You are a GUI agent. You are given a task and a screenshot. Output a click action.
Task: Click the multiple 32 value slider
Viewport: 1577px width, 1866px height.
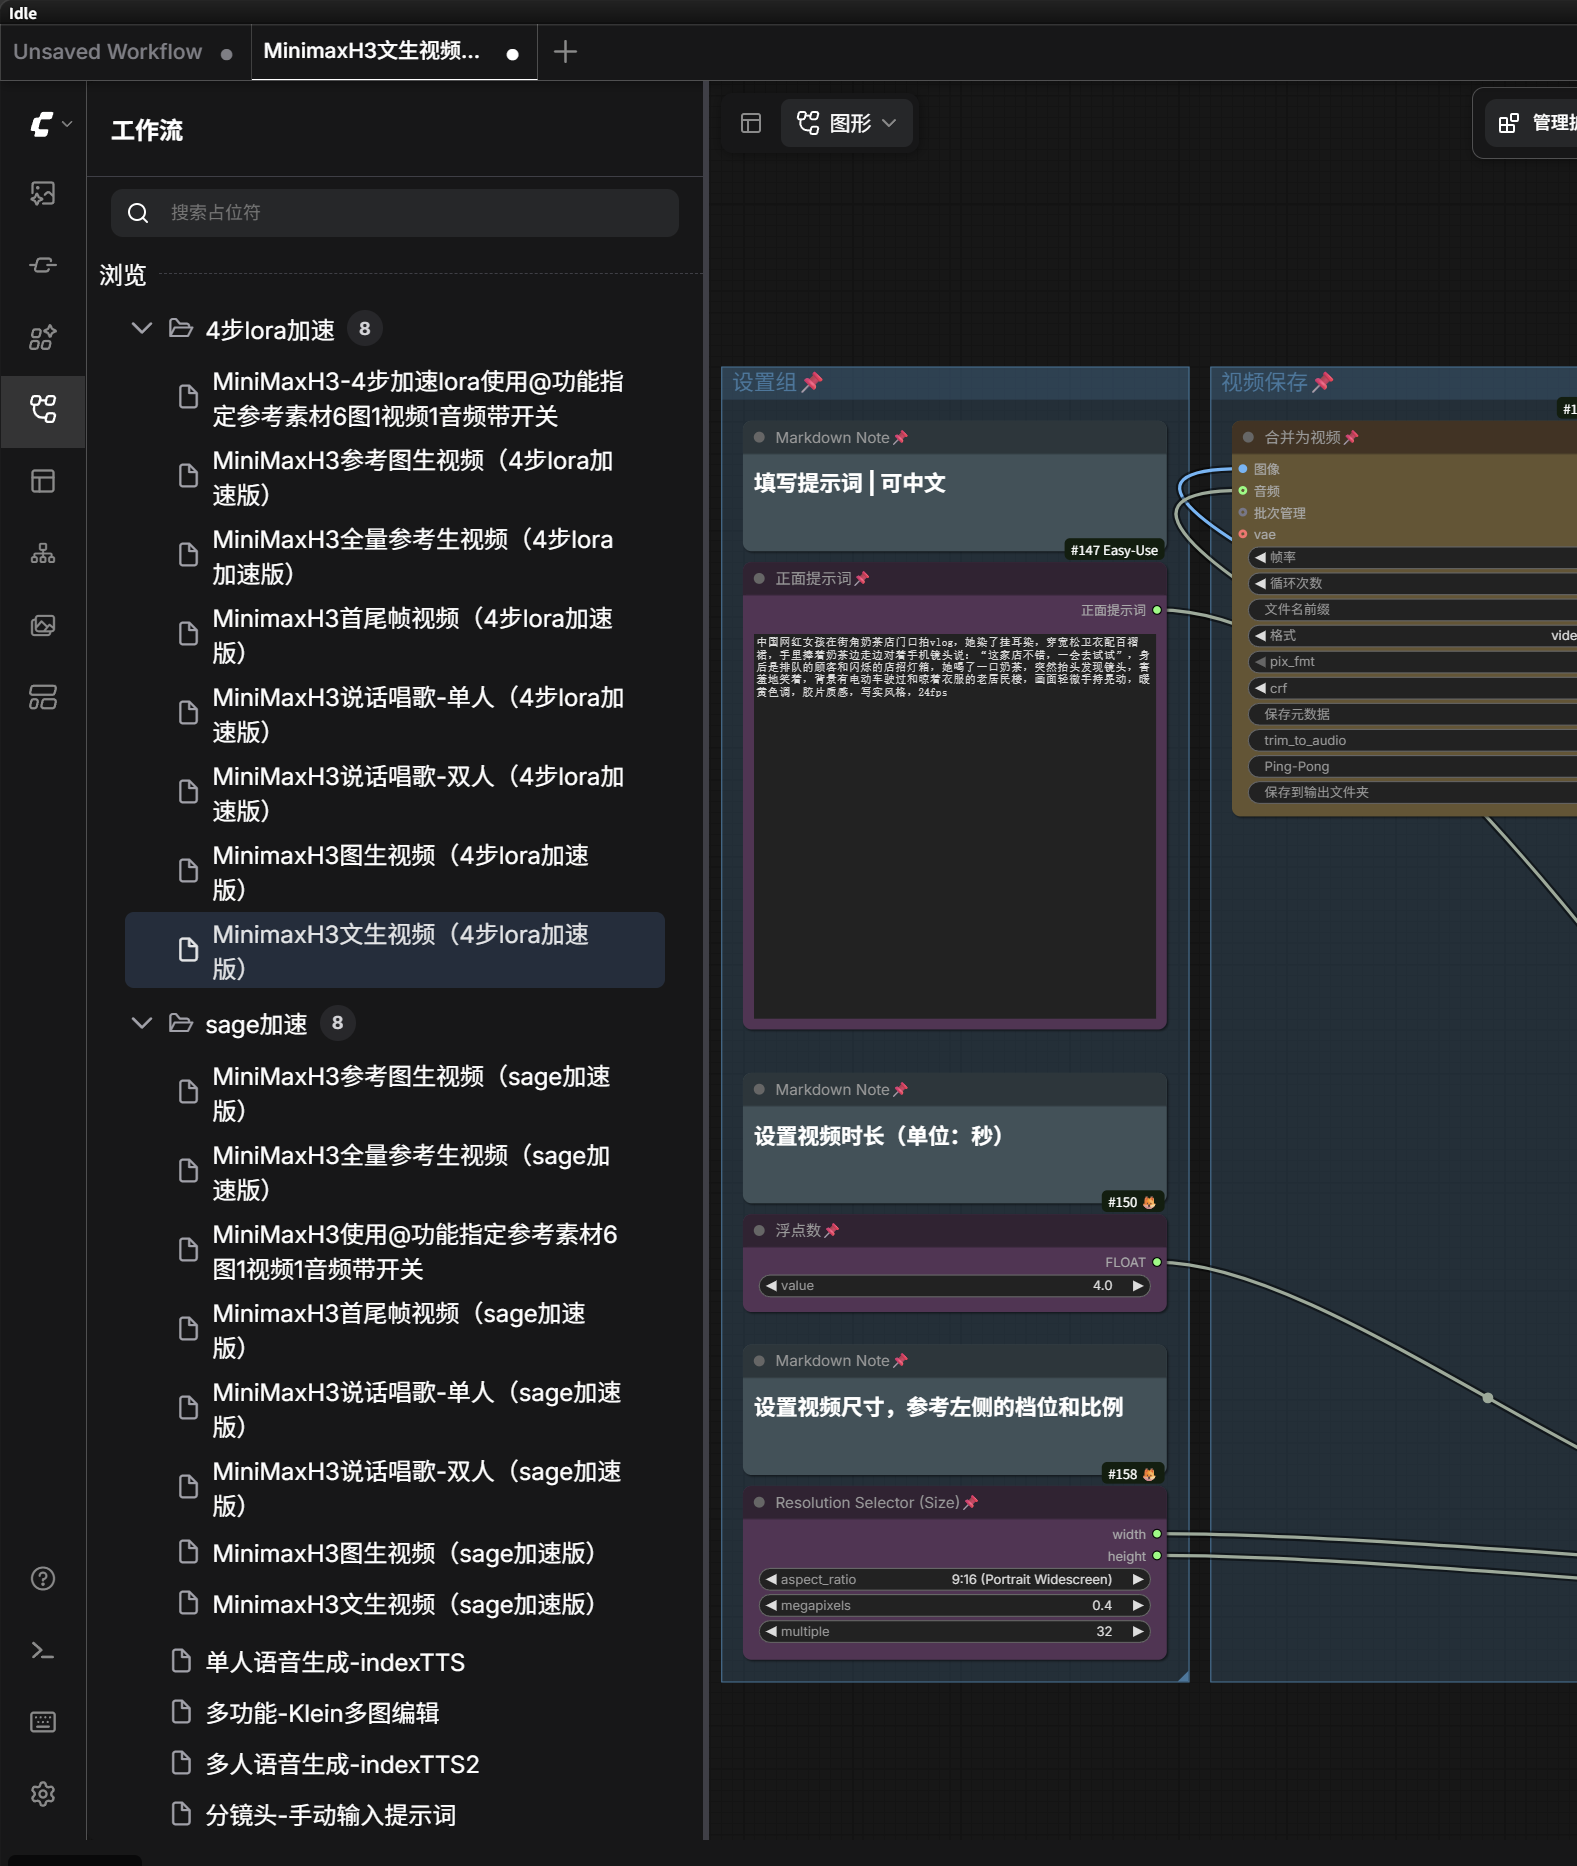(x=955, y=1632)
